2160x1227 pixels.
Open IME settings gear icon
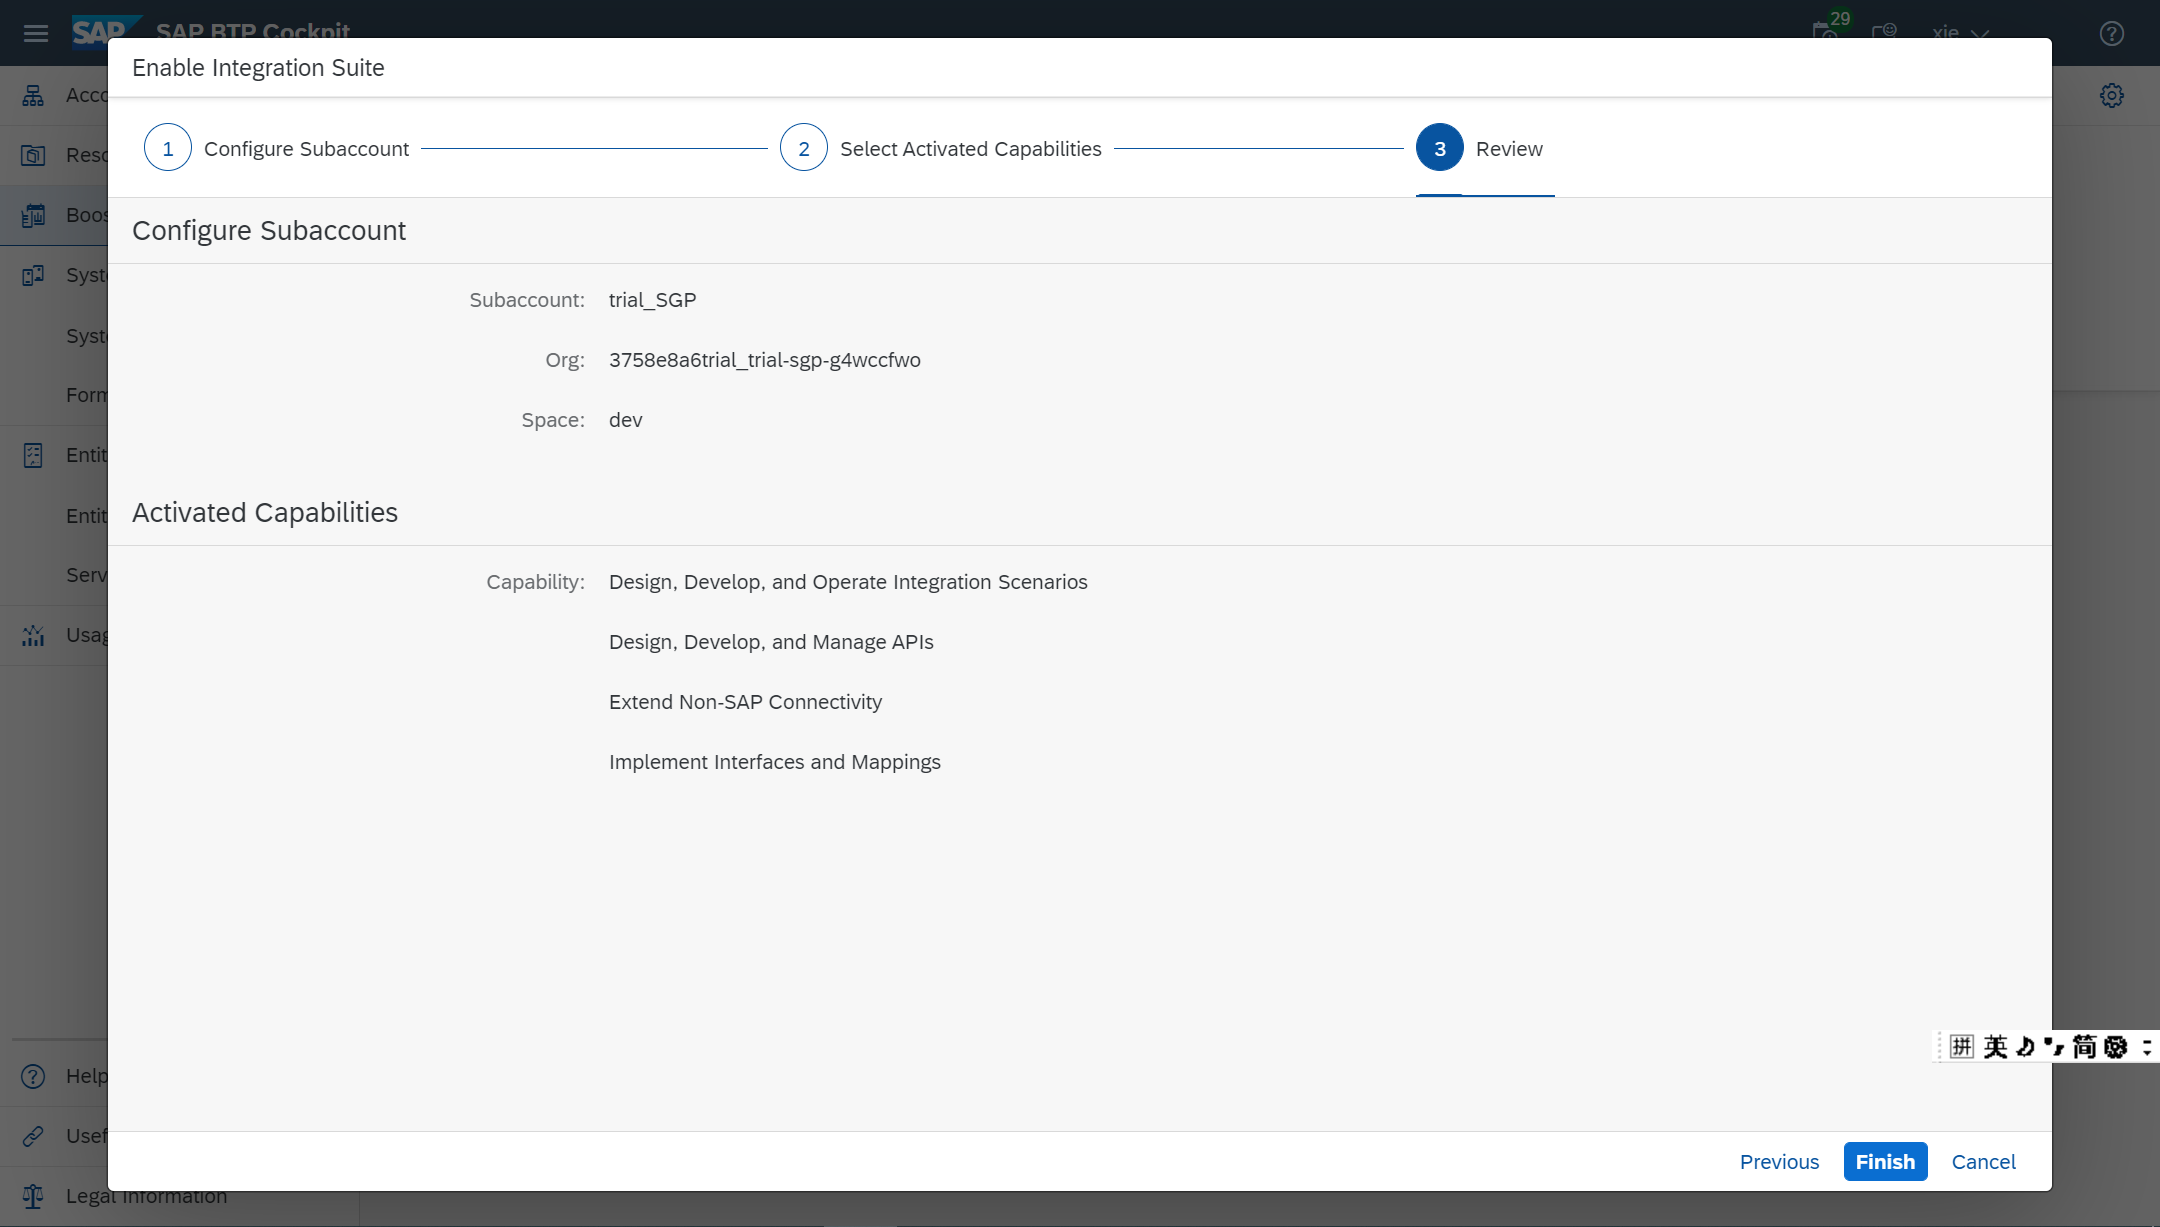point(2116,1047)
